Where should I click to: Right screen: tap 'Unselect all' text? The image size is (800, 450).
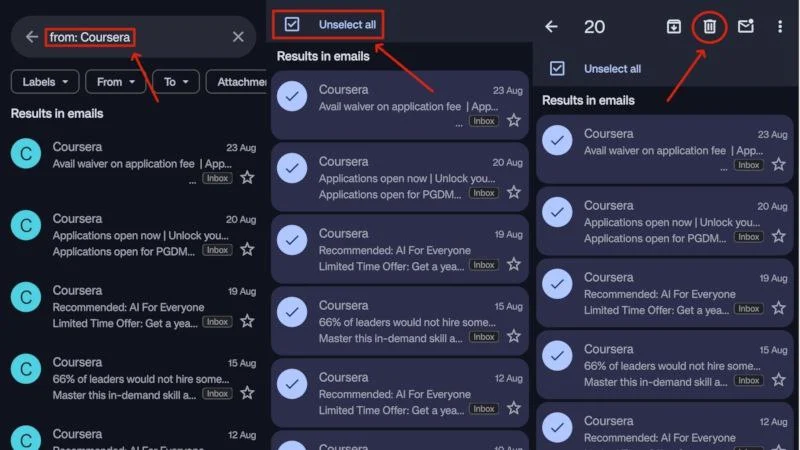[612, 69]
